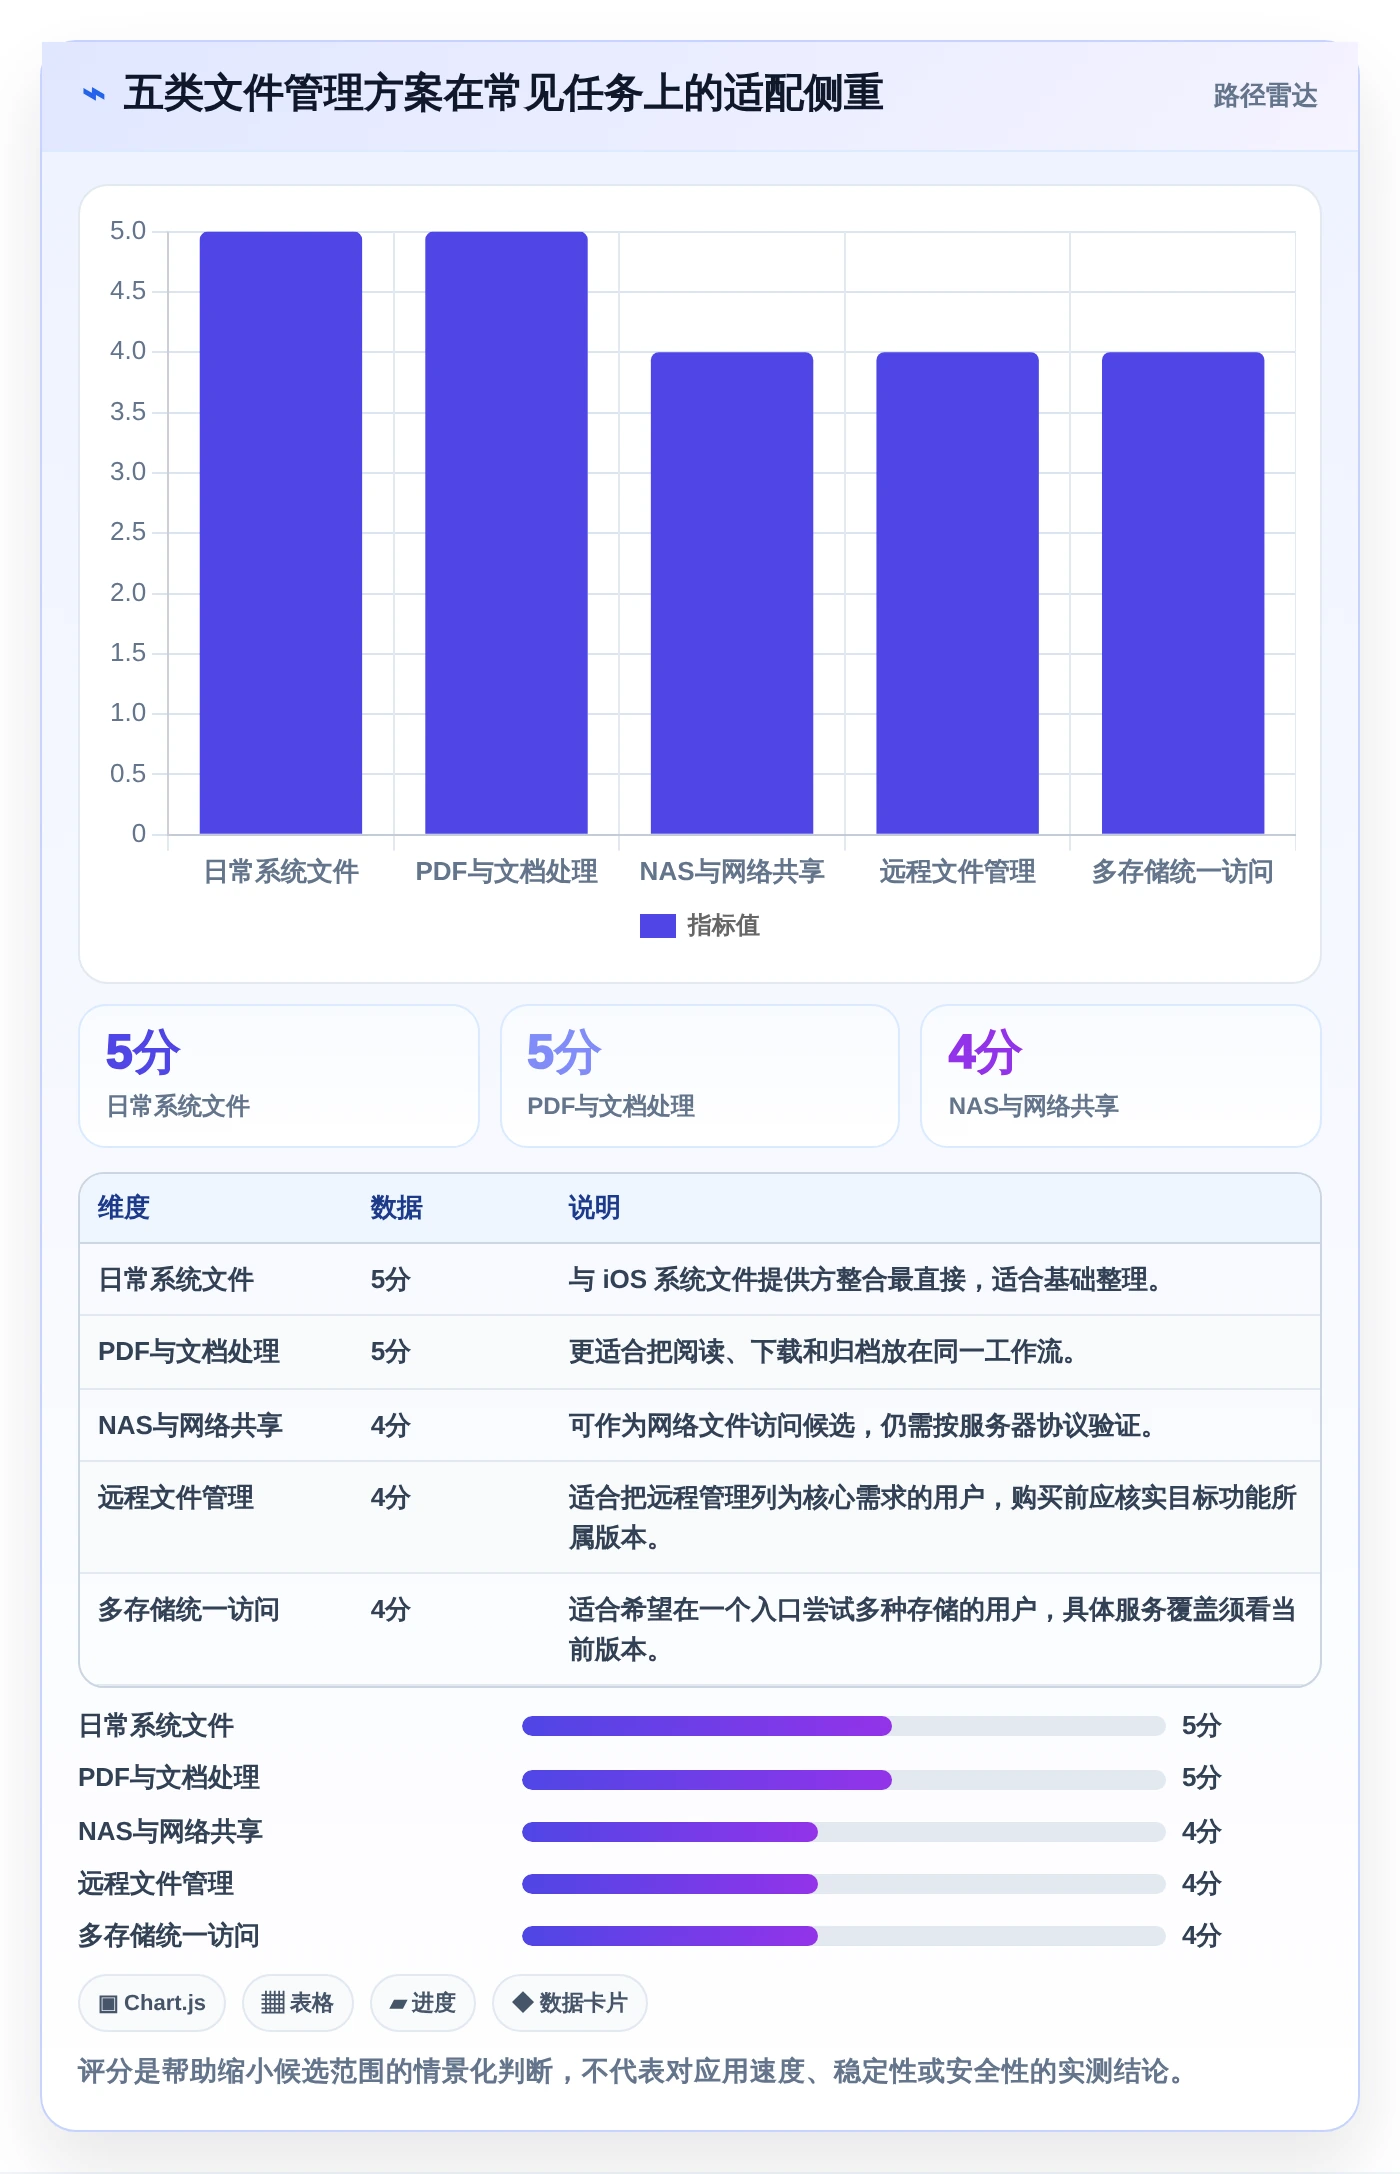Click the 多存储统一访问 progress bar
The width and height of the screenshot is (1400, 2174).
[x=843, y=1936]
